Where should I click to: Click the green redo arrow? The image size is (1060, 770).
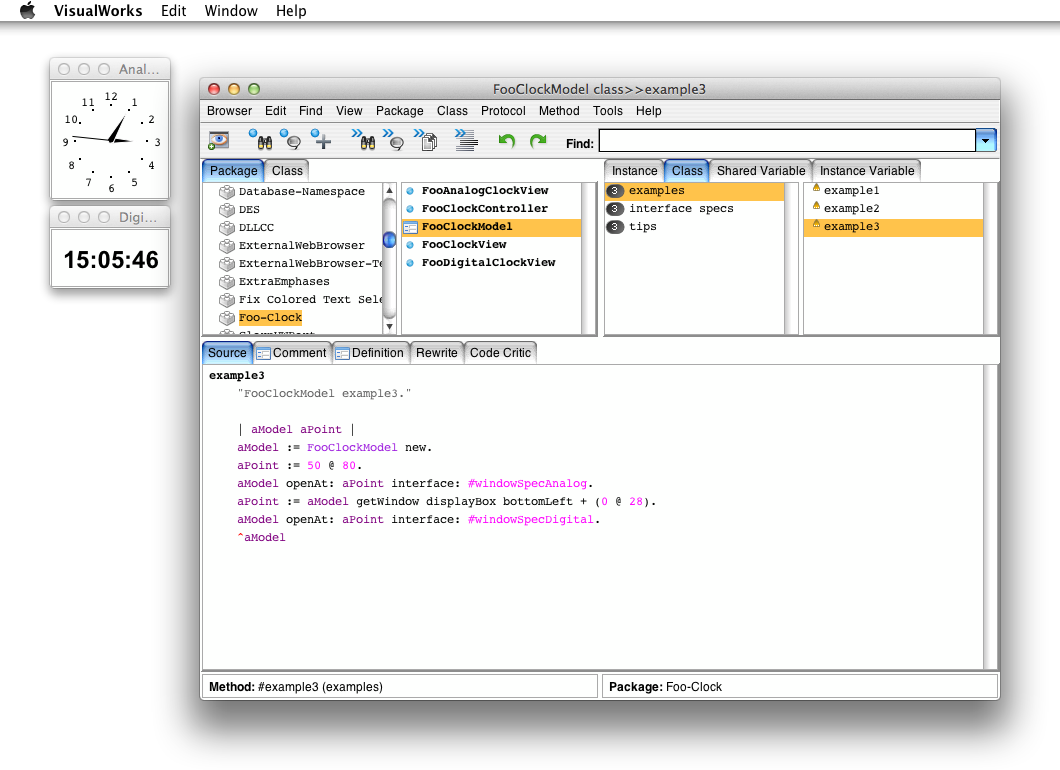click(x=538, y=141)
